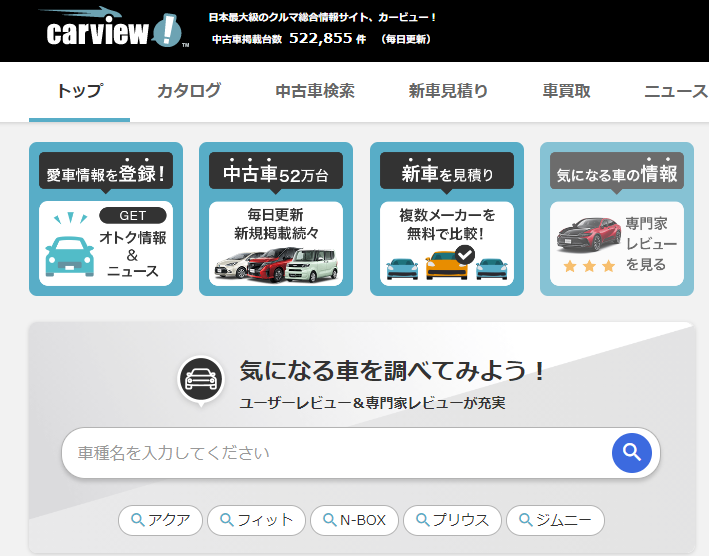Click the ユーザーレビュー＆専門家レビューが充実 subtitle

(x=372, y=403)
